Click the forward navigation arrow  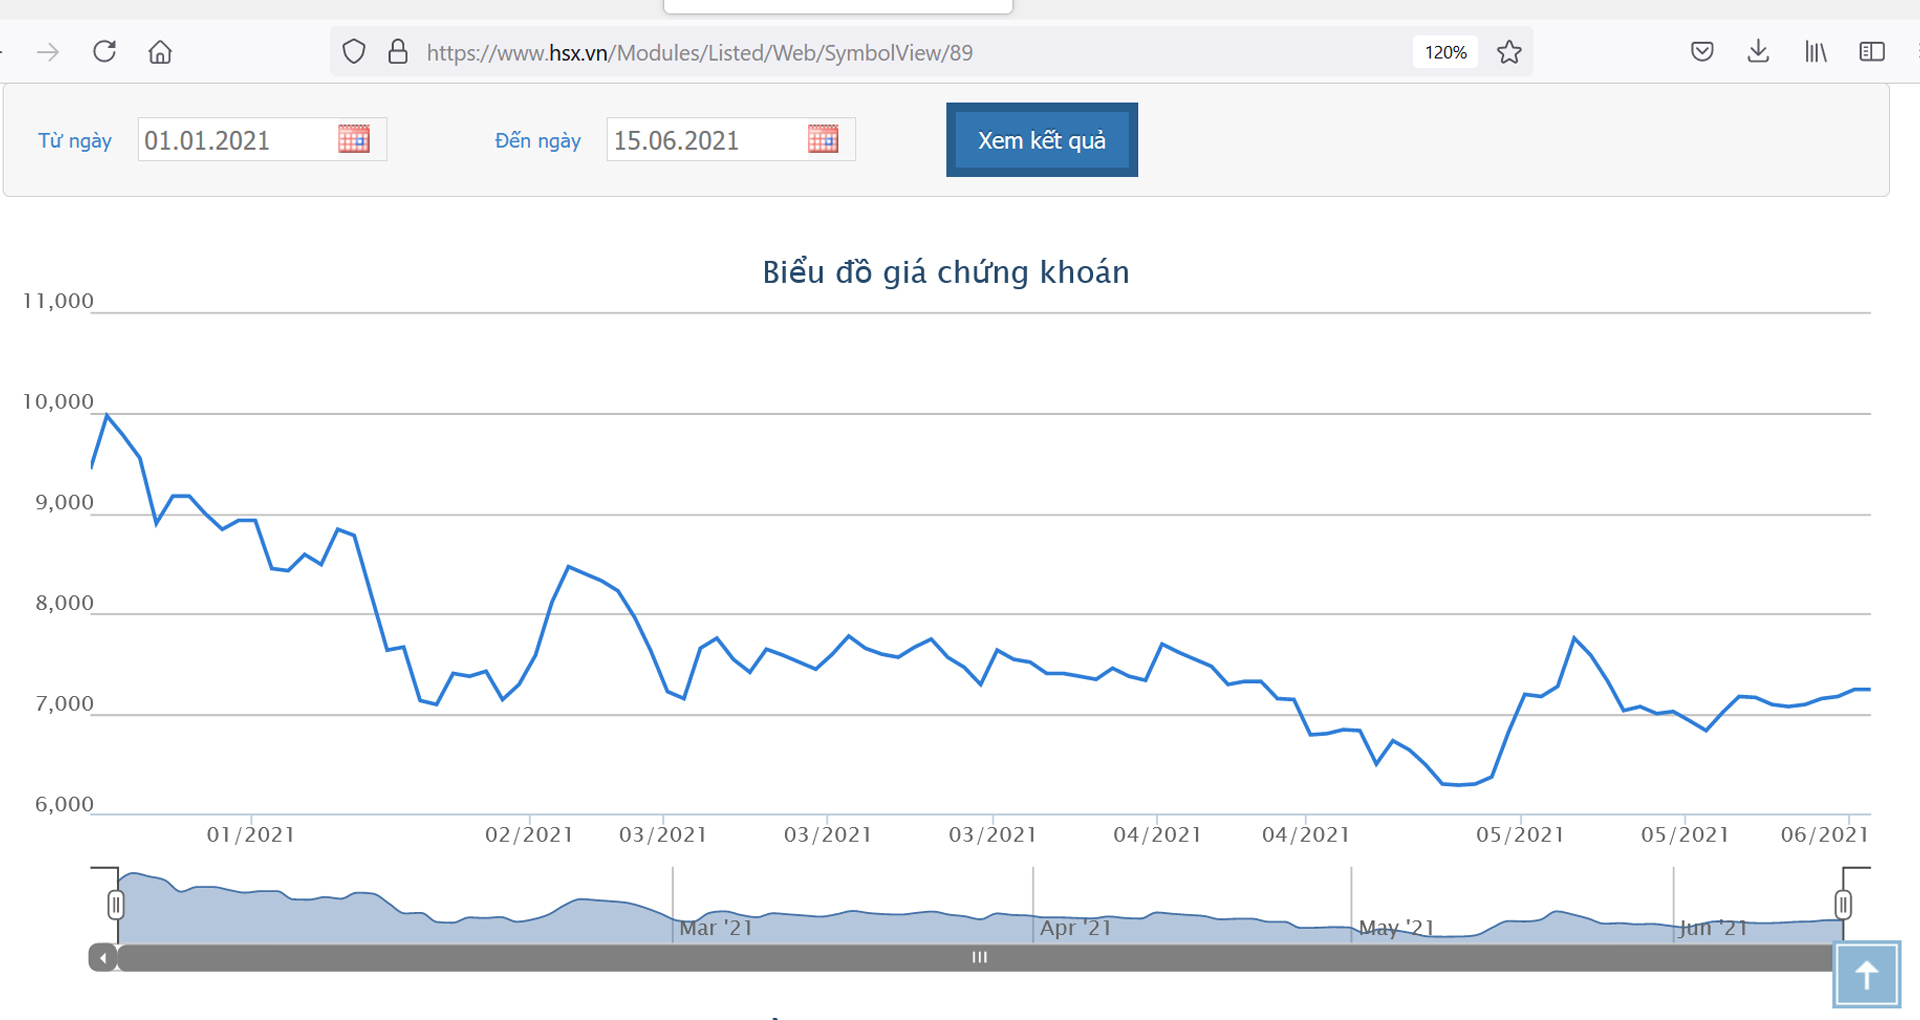click(48, 52)
